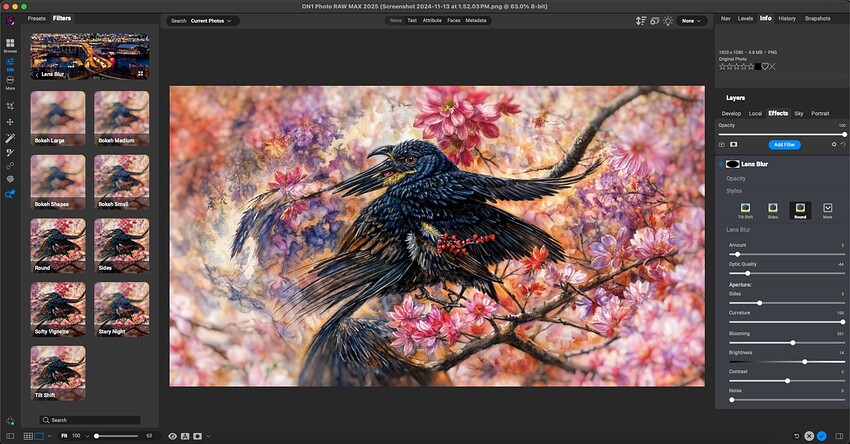Click the sort order icon in top toolbar
Image resolution: width=850 pixels, height=444 pixels.
click(x=641, y=21)
